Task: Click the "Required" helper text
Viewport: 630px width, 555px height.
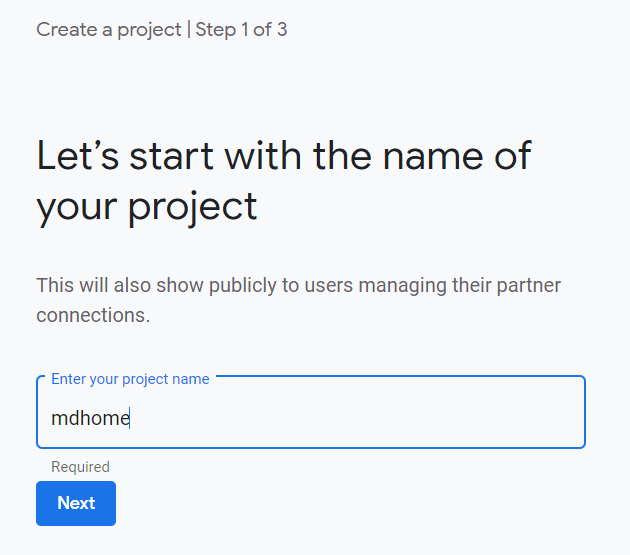Action: (x=80, y=467)
